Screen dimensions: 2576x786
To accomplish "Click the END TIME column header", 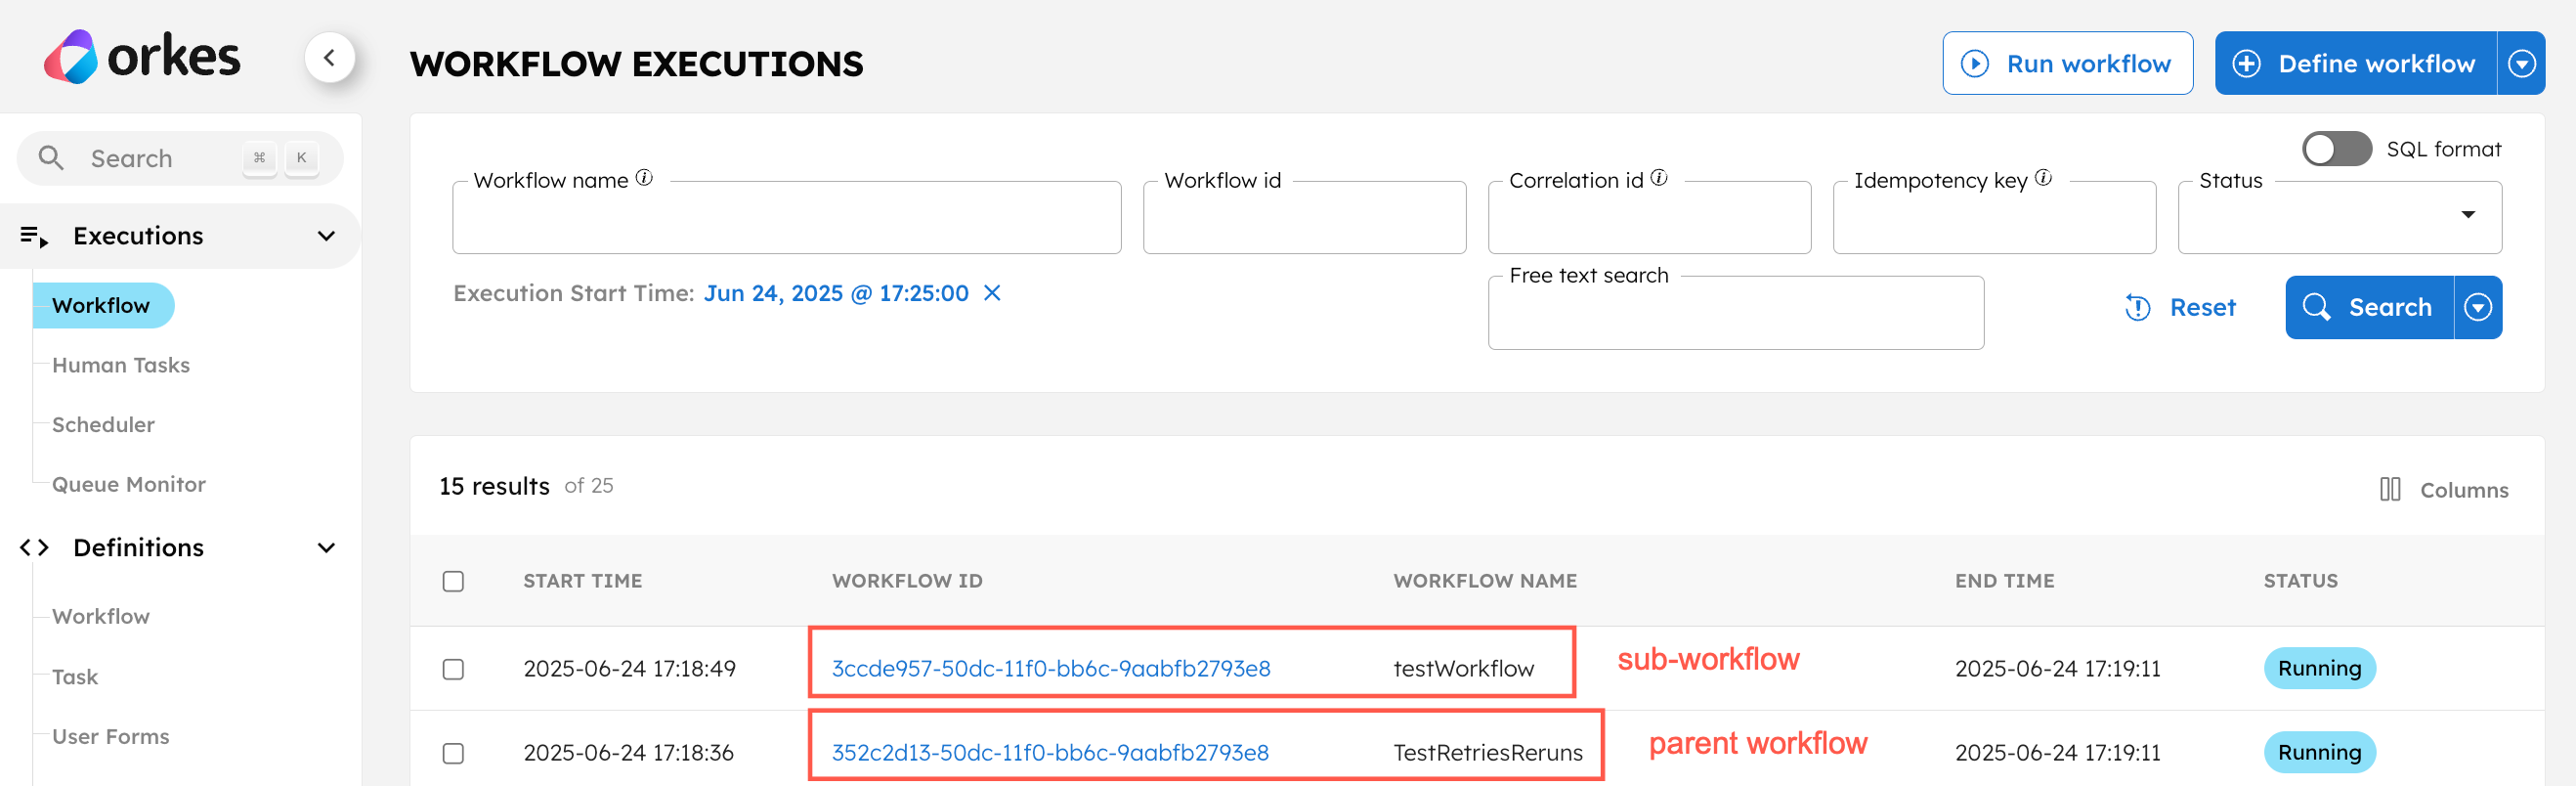I will (2004, 581).
